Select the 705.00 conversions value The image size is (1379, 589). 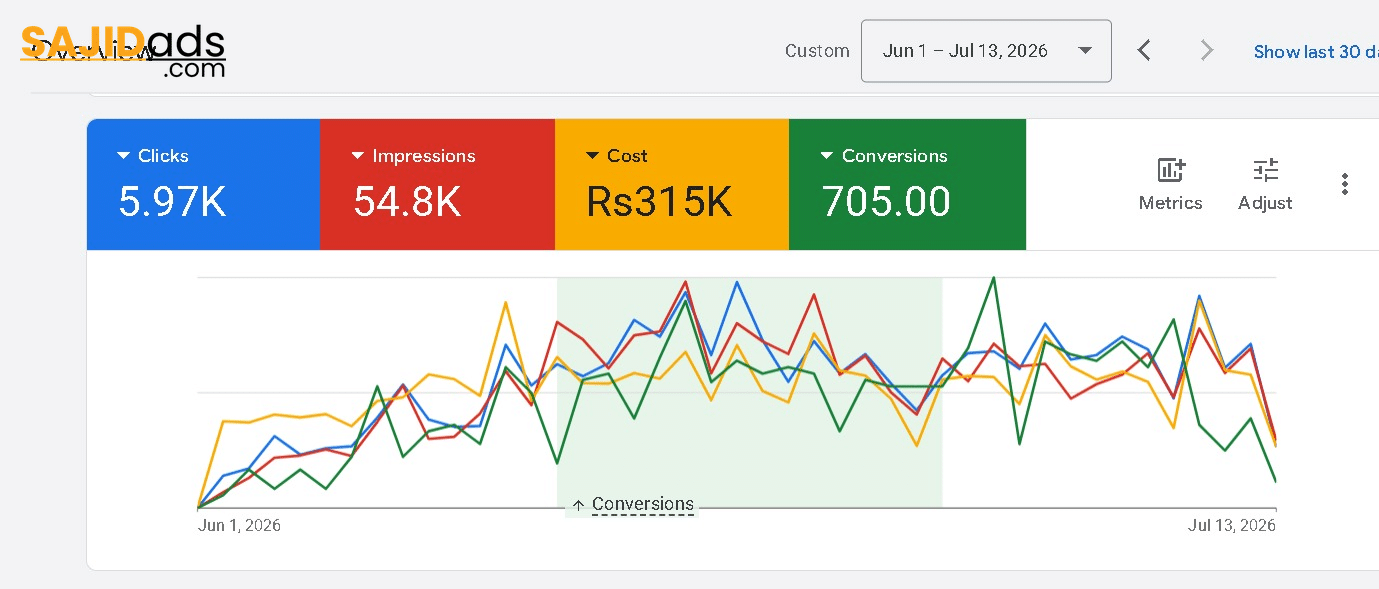pyautogui.click(x=886, y=202)
